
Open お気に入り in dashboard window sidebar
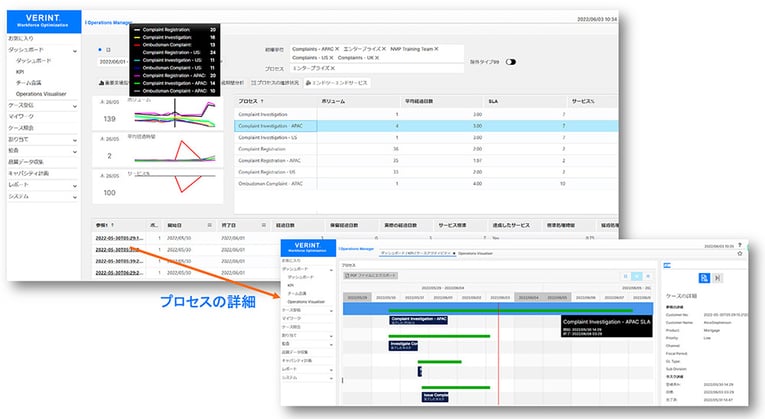[x=21, y=38]
